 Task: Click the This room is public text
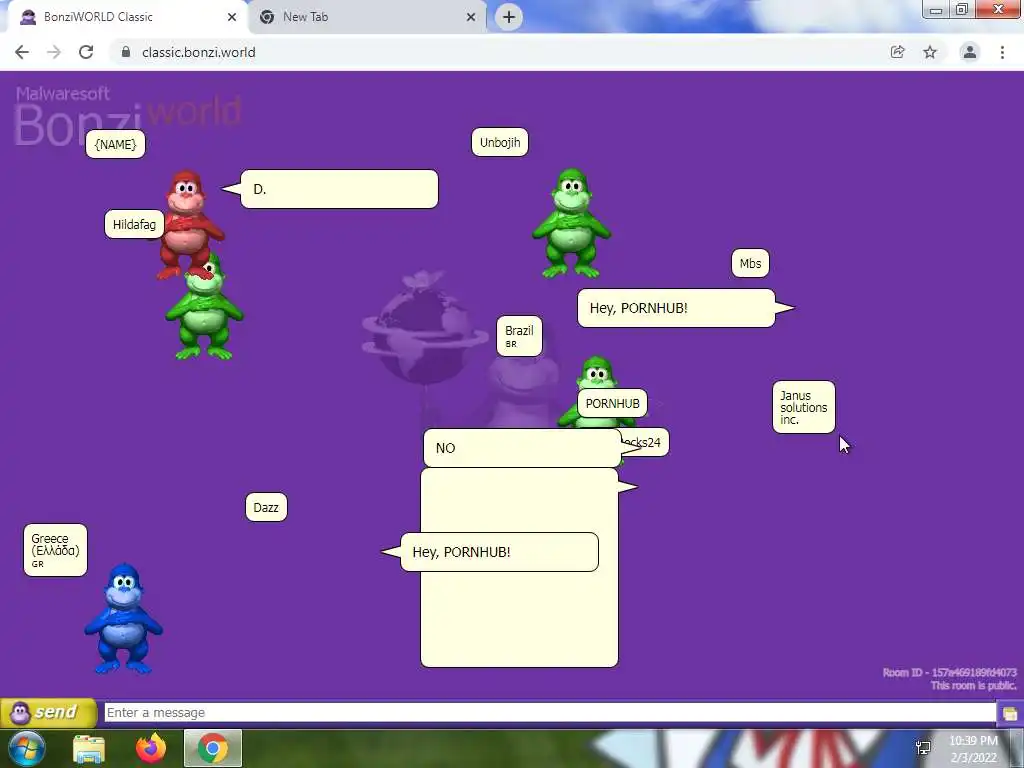coord(973,685)
